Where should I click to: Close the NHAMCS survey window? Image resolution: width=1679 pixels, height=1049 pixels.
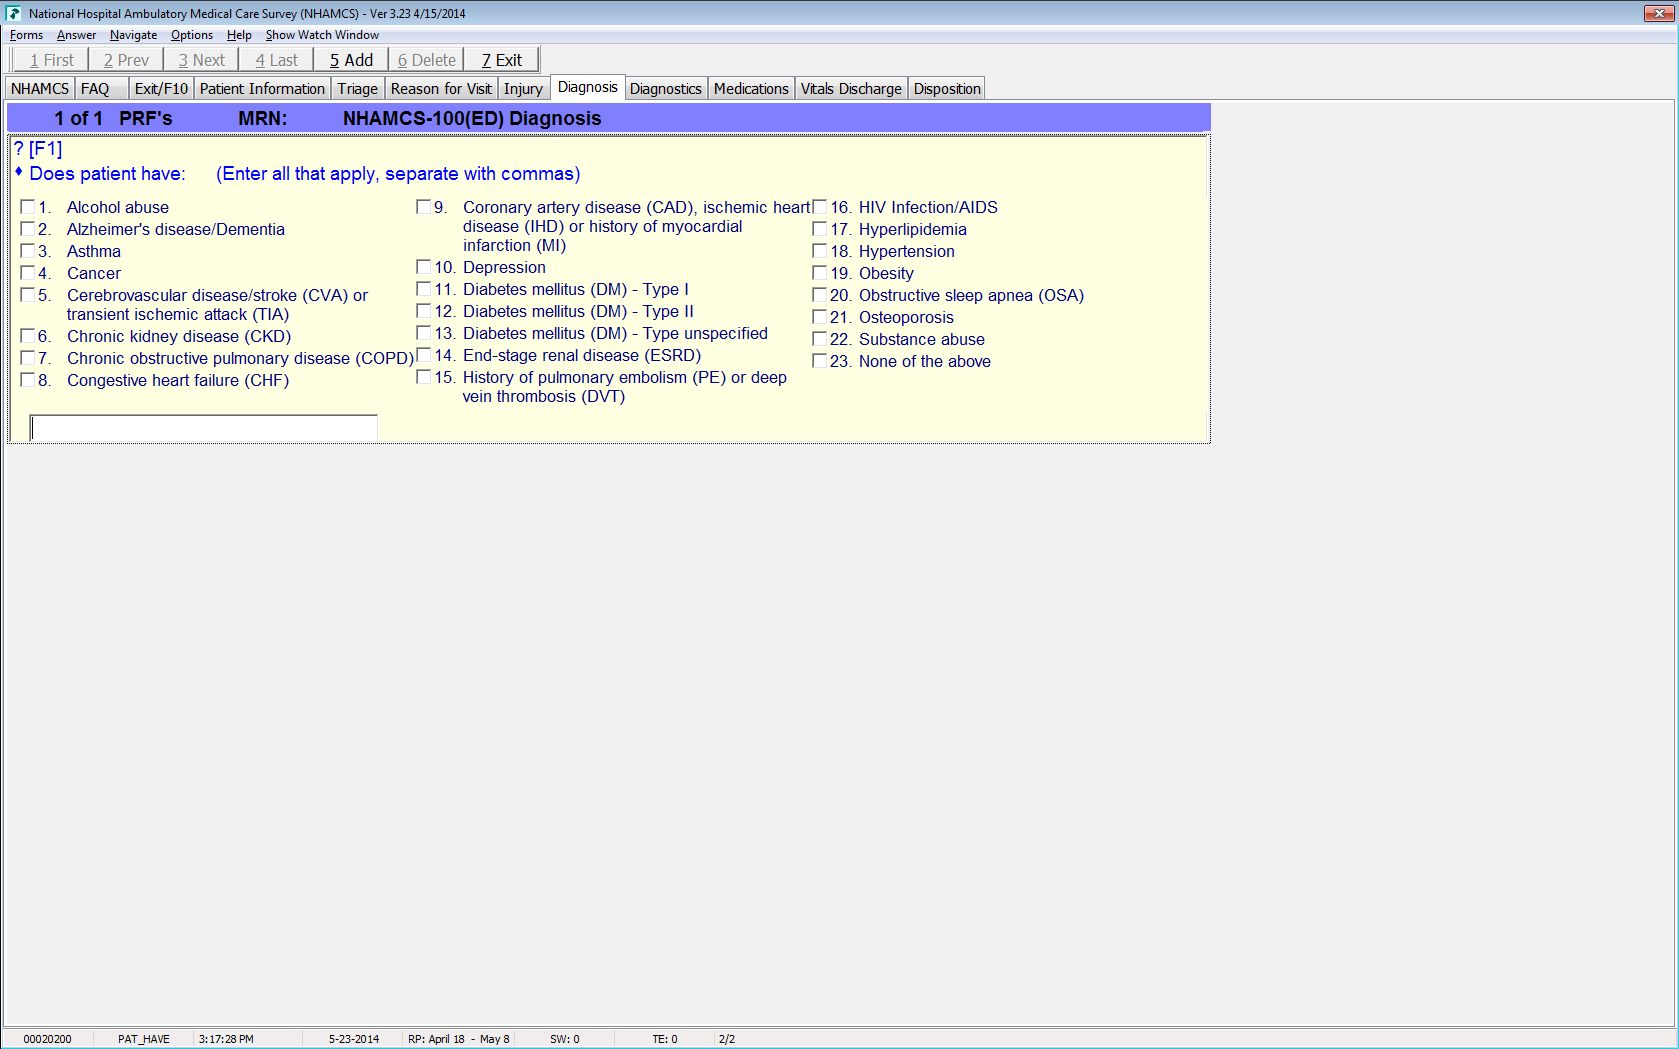coord(1659,13)
